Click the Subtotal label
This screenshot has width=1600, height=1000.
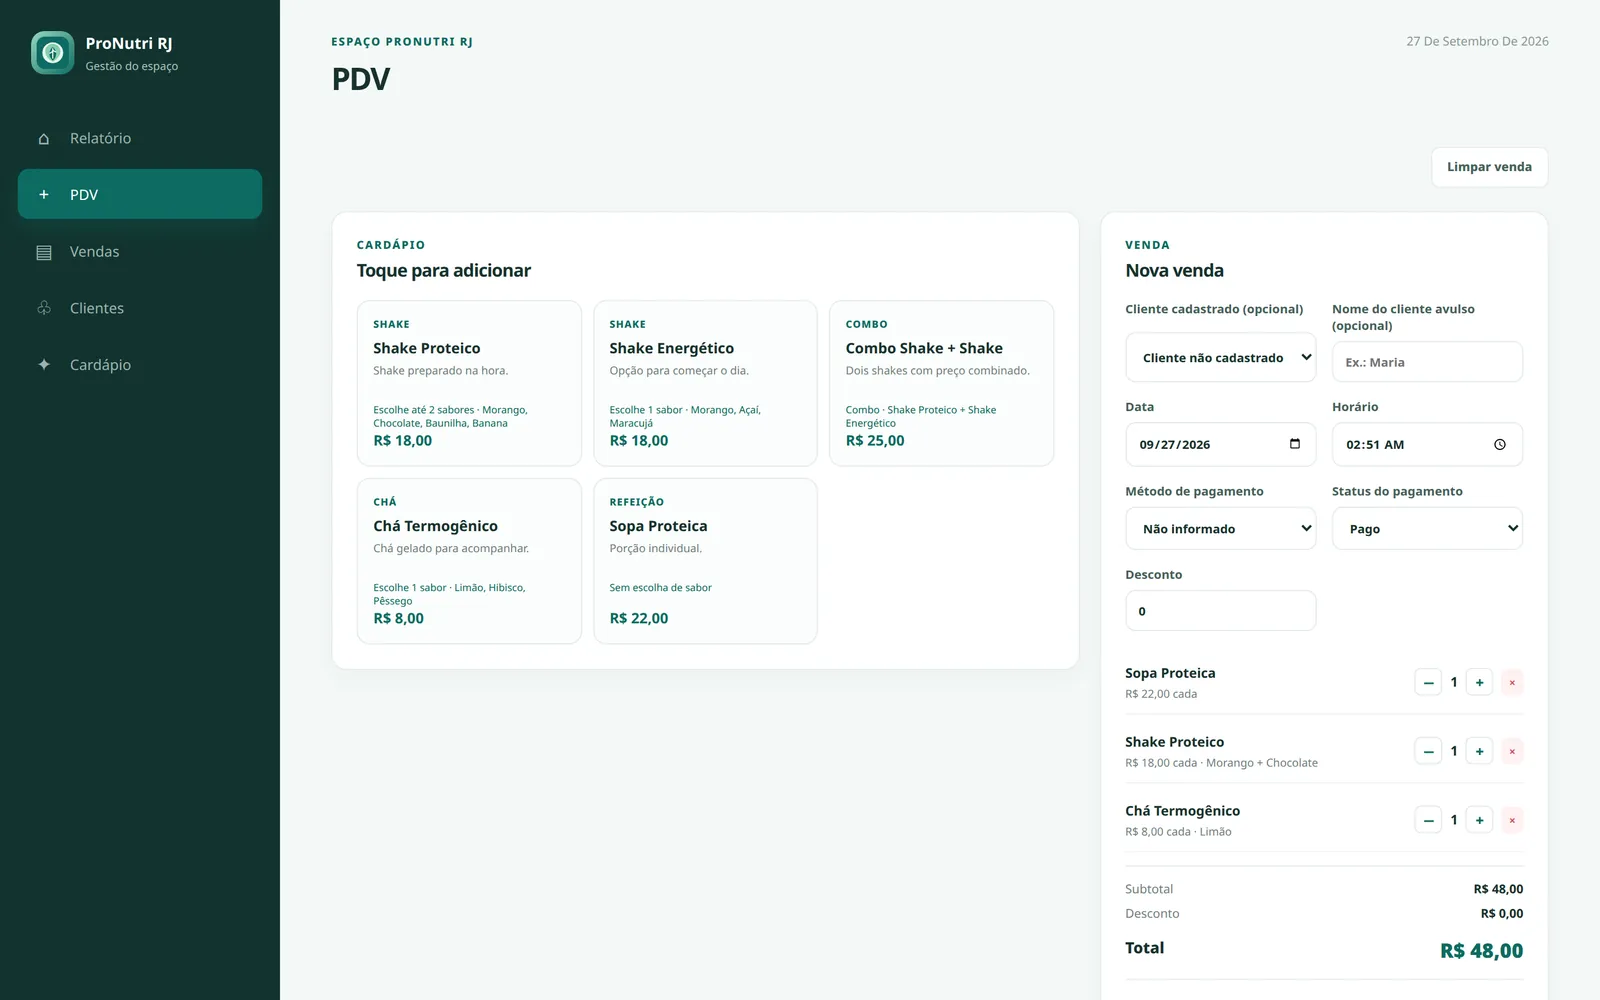pyautogui.click(x=1149, y=889)
